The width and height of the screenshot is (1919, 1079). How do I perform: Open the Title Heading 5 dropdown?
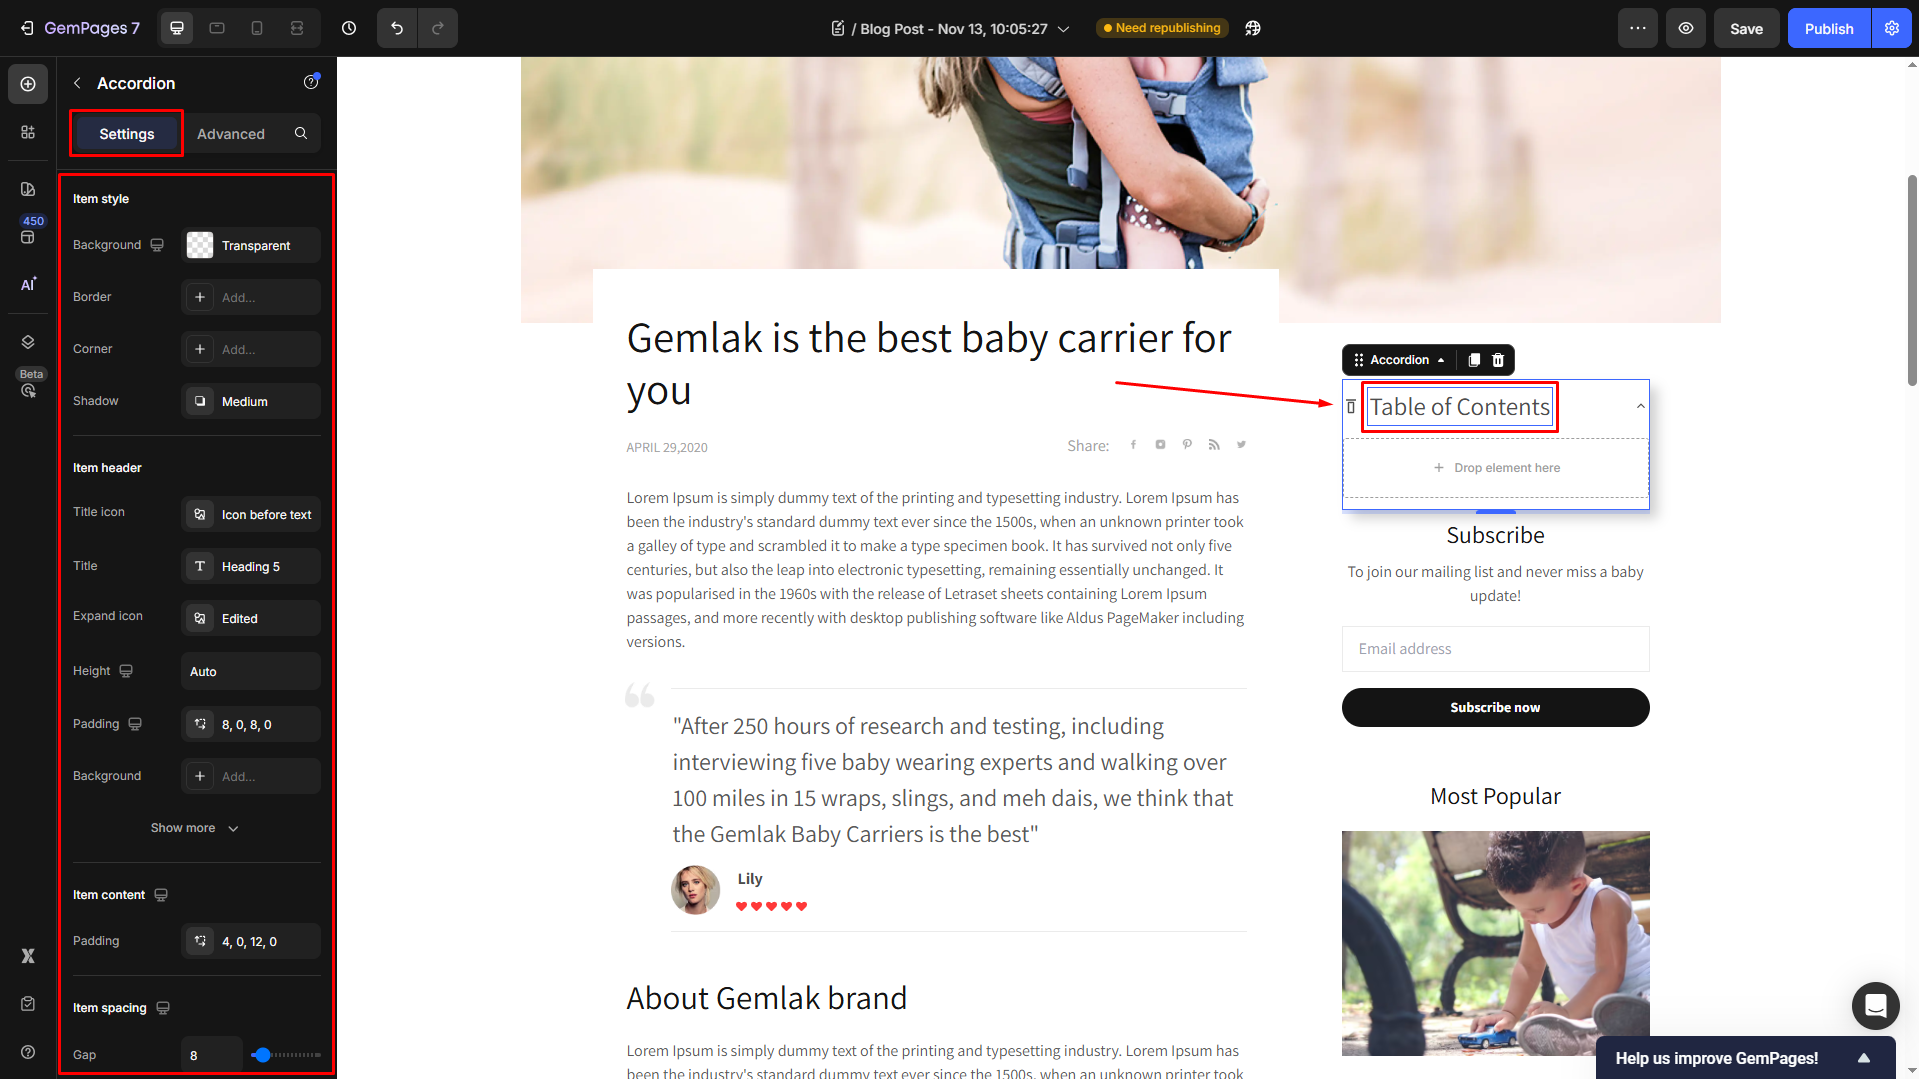point(251,566)
